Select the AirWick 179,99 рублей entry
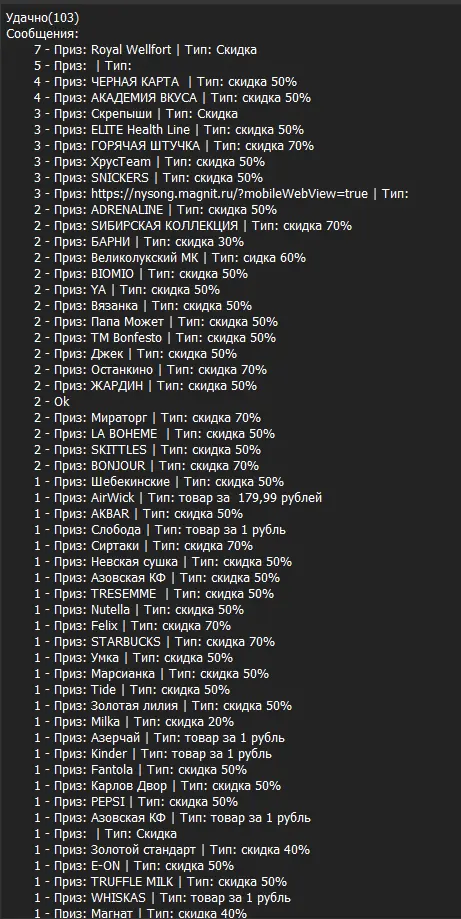Viewport: 461px width, 919px height. [x=178, y=498]
